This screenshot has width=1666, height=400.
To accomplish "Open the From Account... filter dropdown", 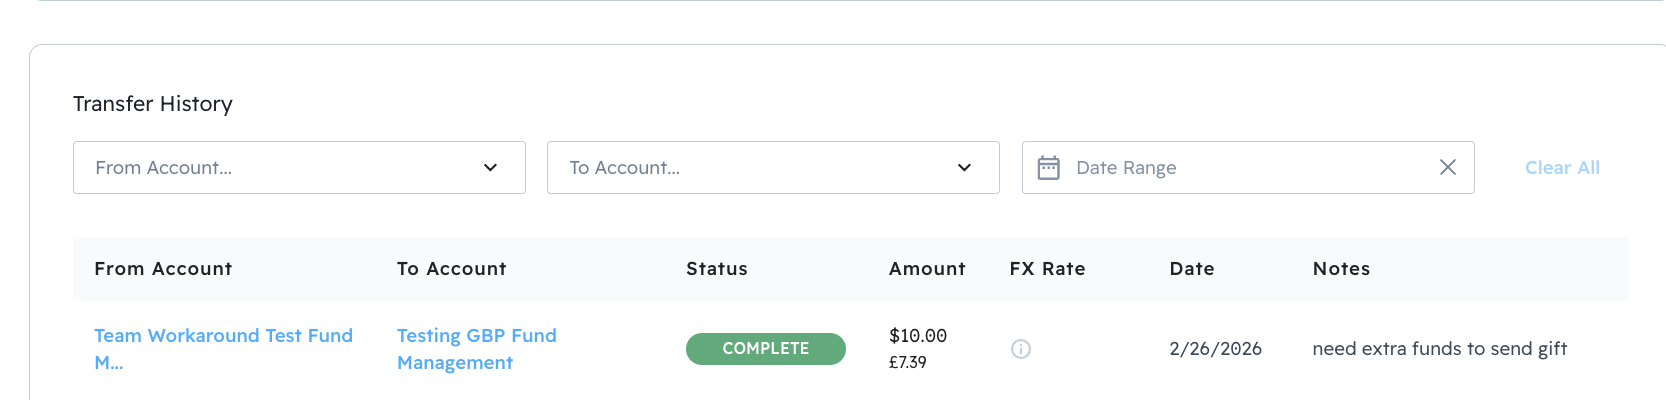I will pyautogui.click(x=280, y=168).
